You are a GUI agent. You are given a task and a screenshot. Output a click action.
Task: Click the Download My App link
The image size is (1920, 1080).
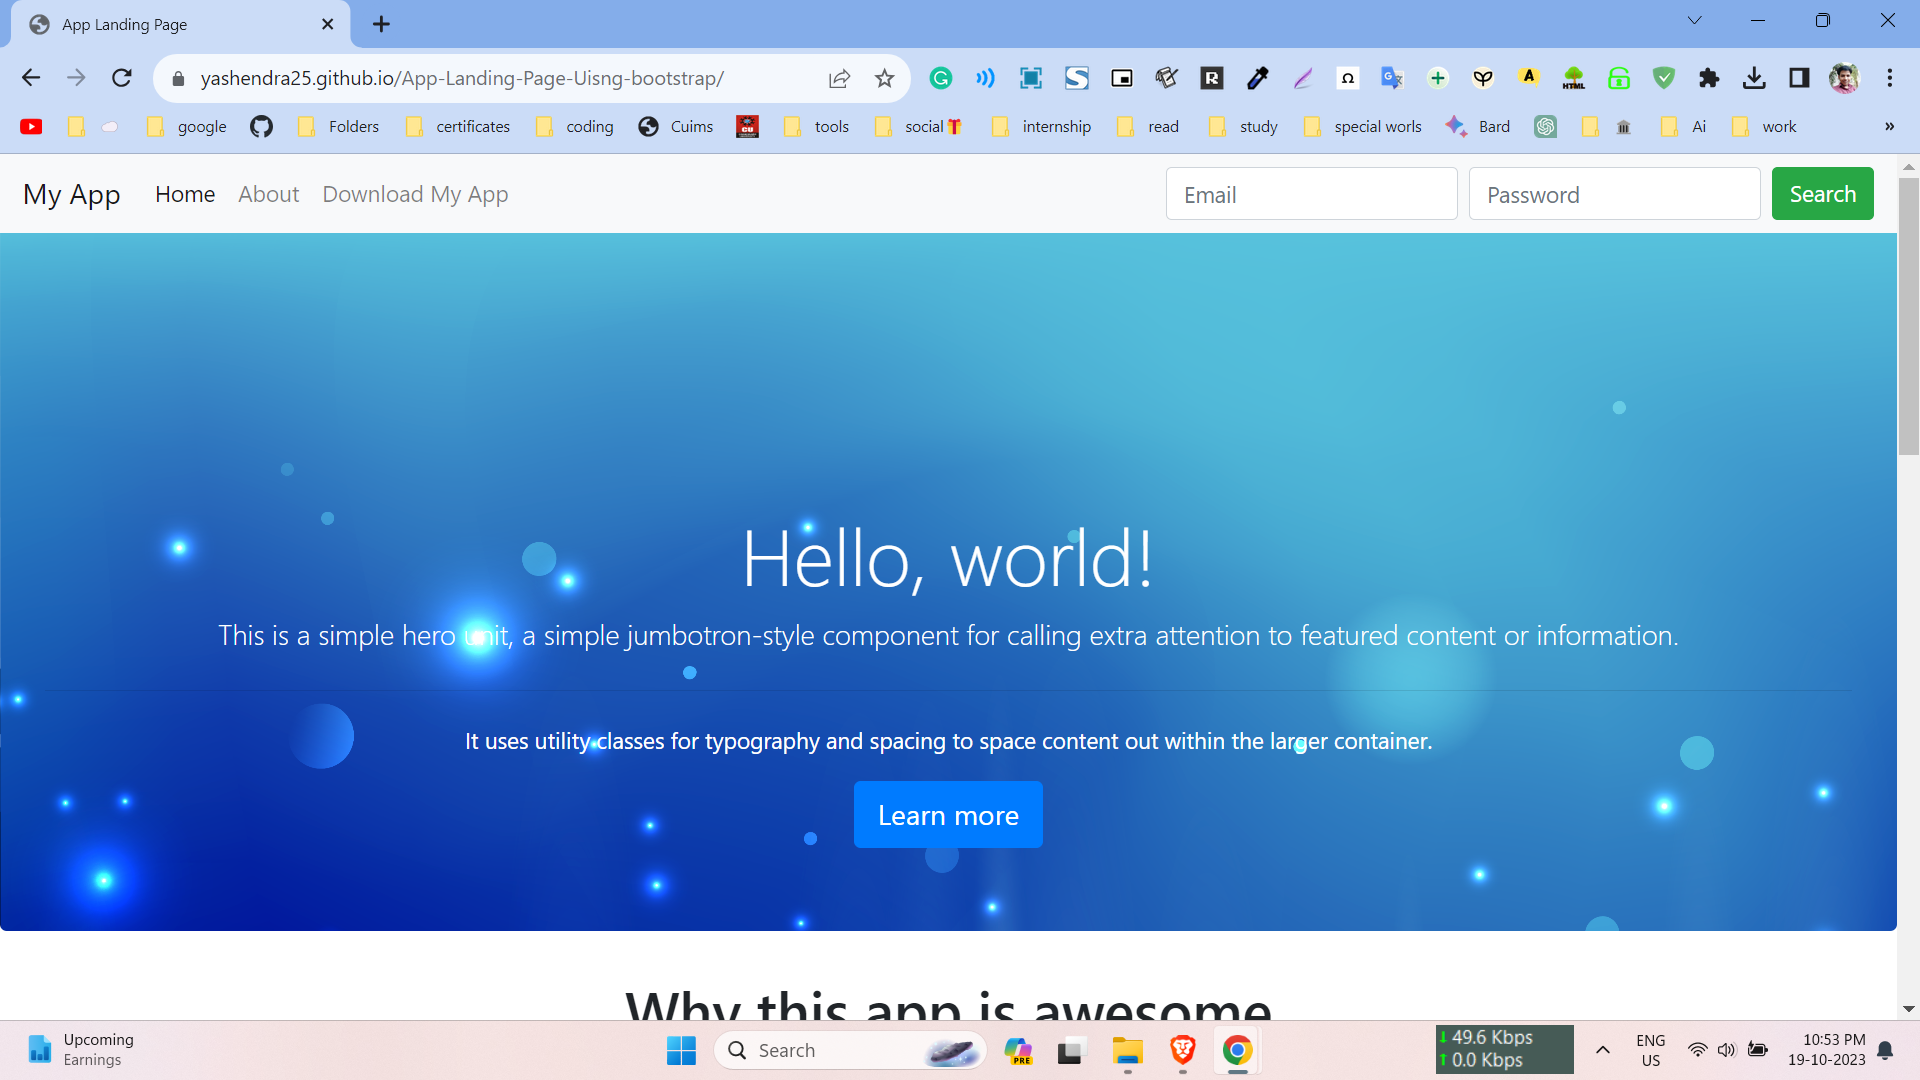tap(415, 194)
